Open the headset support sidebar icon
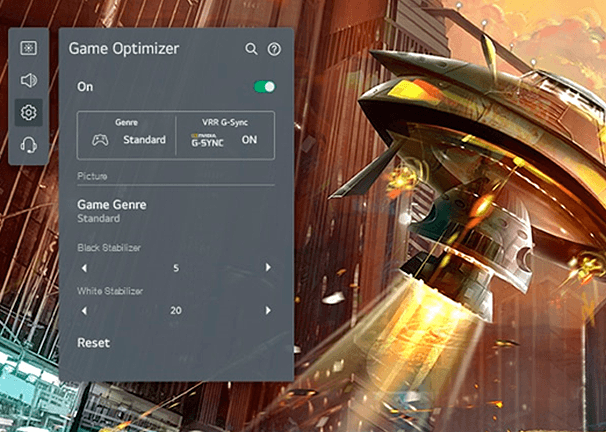 tap(28, 146)
